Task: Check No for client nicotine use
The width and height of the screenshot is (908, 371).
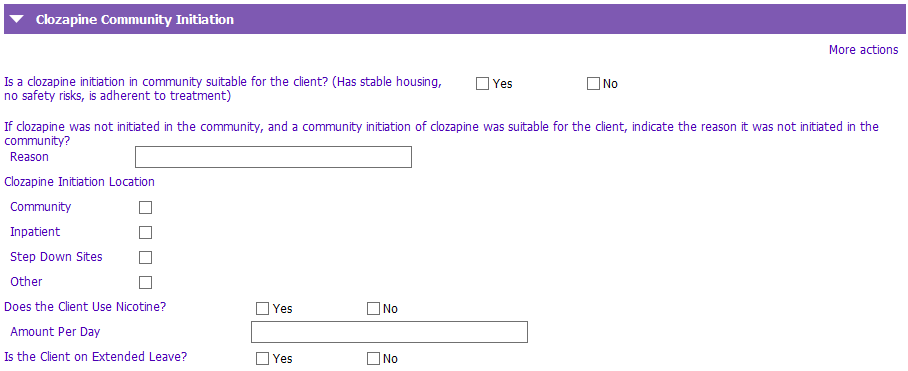Action: (374, 308)
